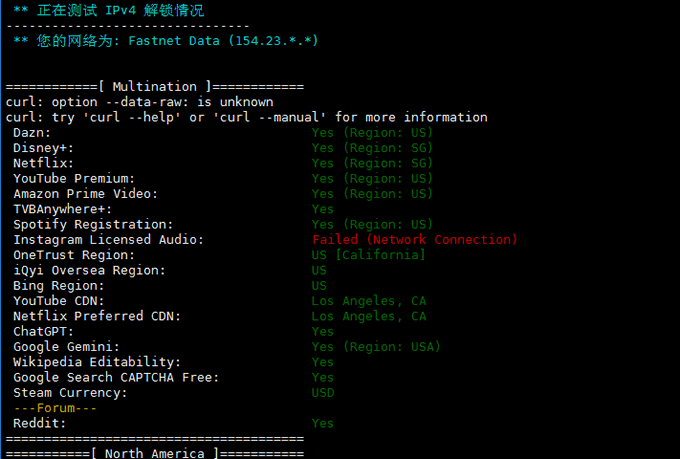Click the Amazon Prime Video label
This screenshot has width=680, height=459.
[x=85, y=194]
